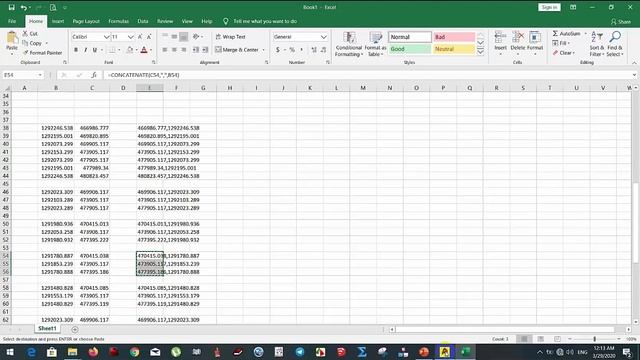Open Windows Start menu
This screenshot has width=640, height=360.
pyautogui.click(x=10, y=352)
